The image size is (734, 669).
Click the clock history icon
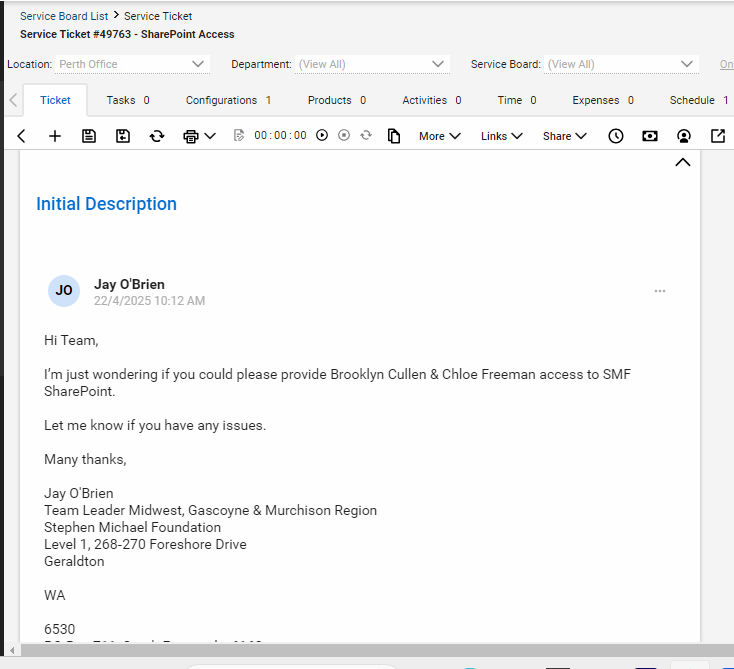(616, 136)
